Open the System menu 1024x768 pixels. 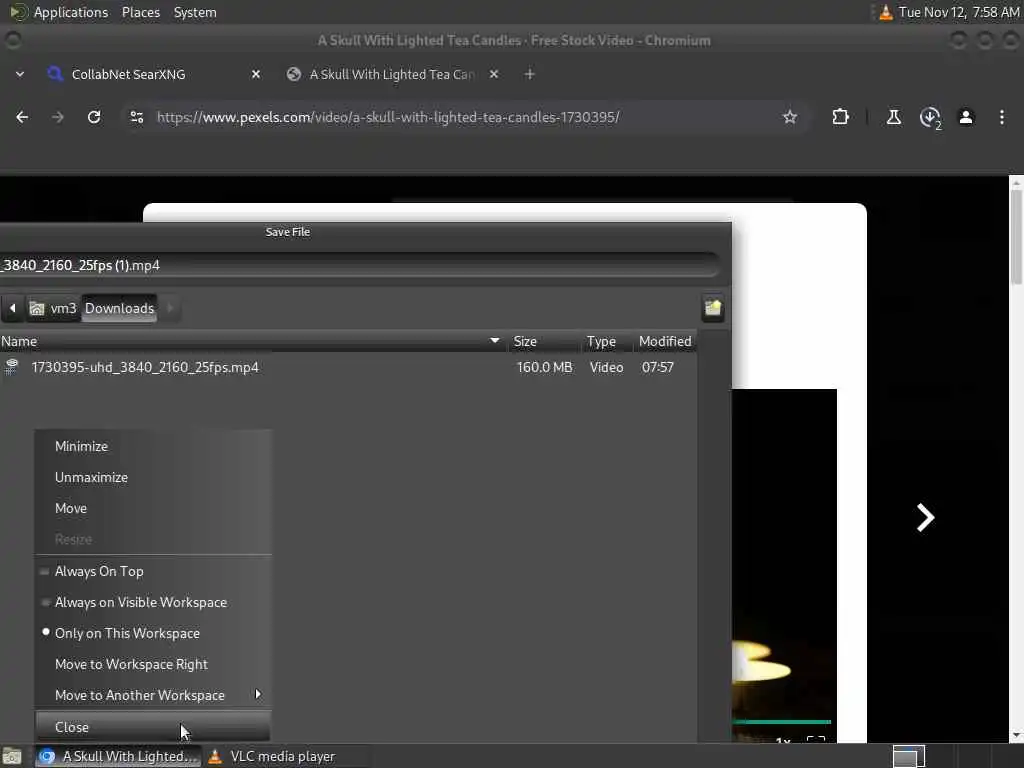click(195, 12)
